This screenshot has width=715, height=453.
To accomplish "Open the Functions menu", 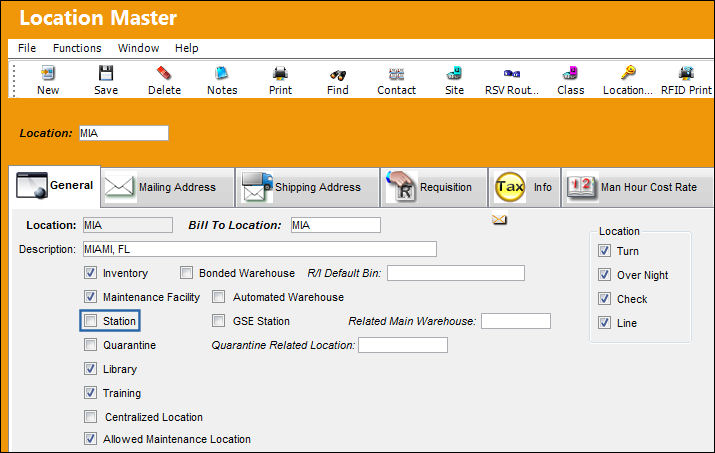I will tap(77, 48).
